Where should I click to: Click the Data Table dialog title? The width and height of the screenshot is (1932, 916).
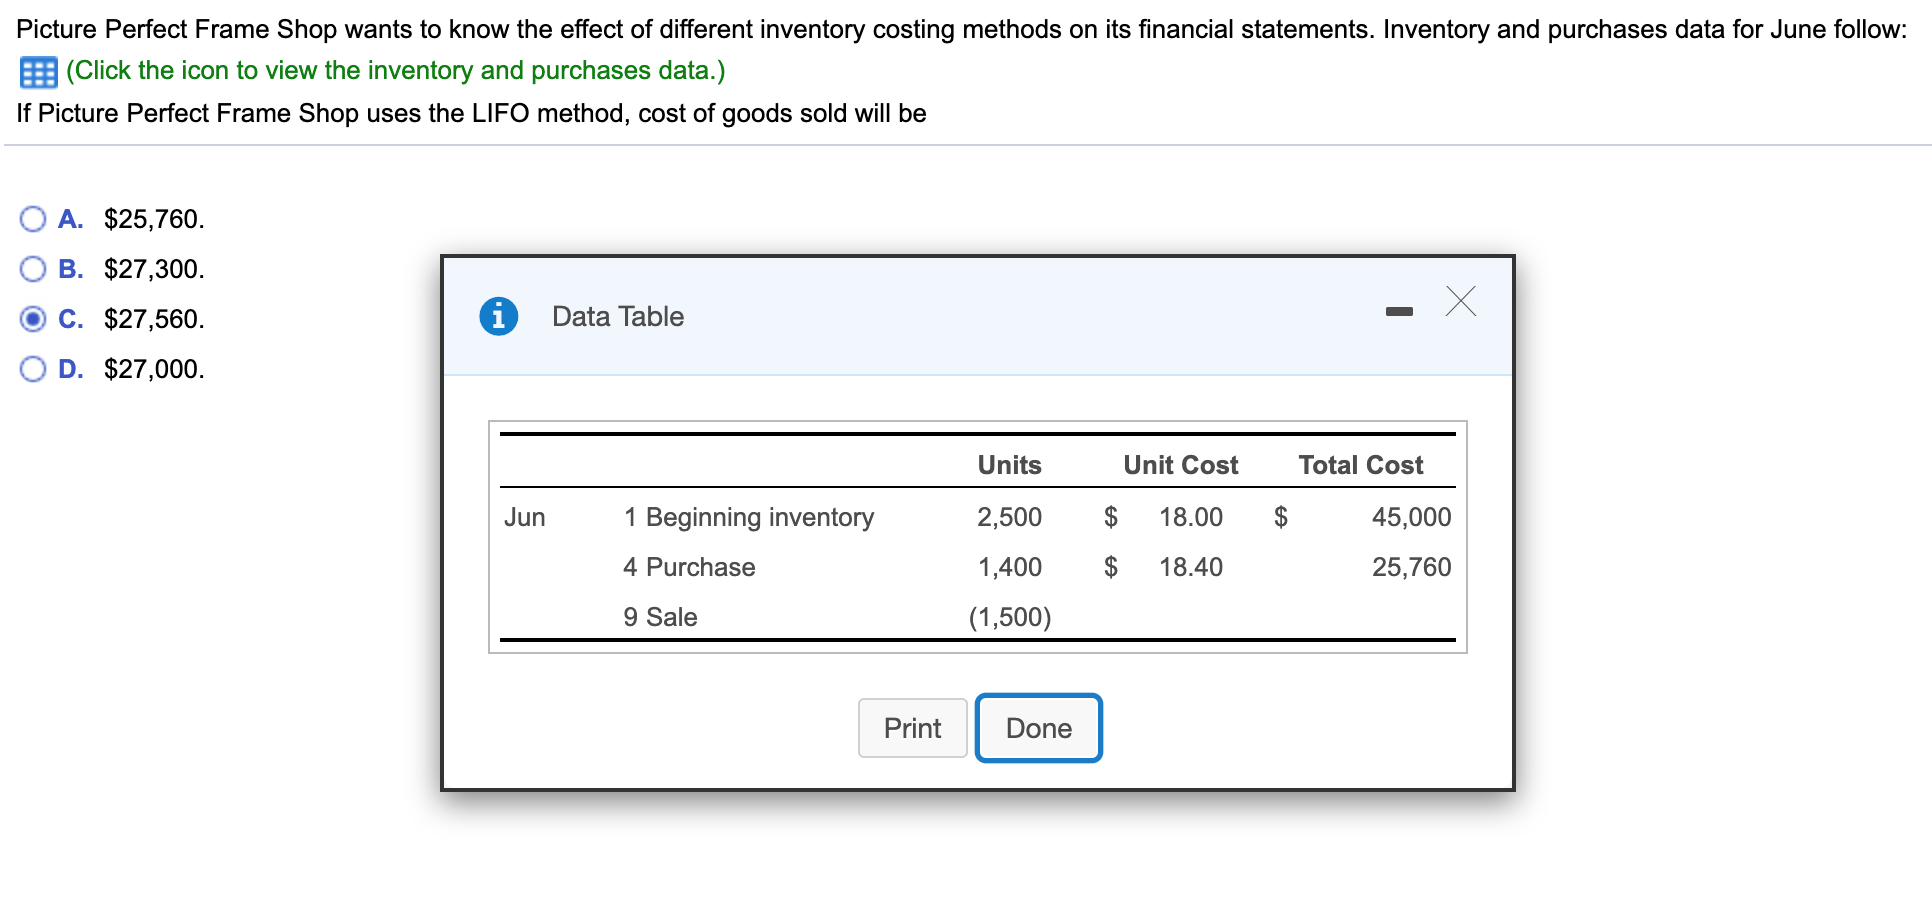[618, 317]
